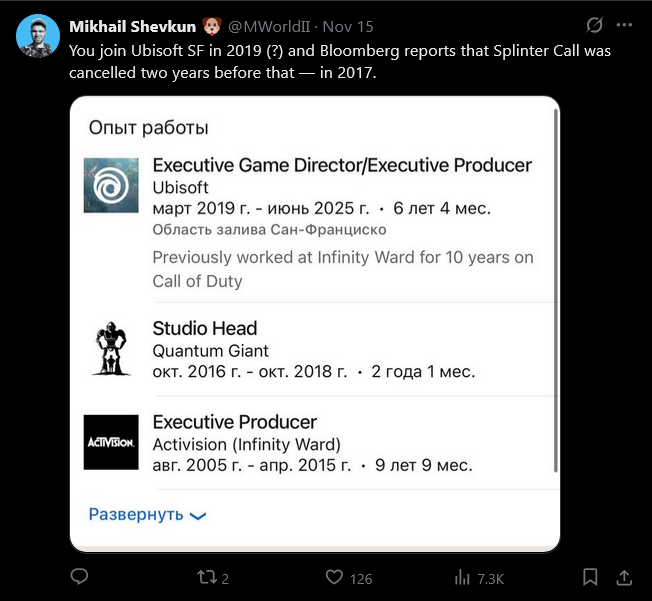Viewport: 652px width, 601px height.
Task: Click the Ubisoft company logo
Action: 111,185
